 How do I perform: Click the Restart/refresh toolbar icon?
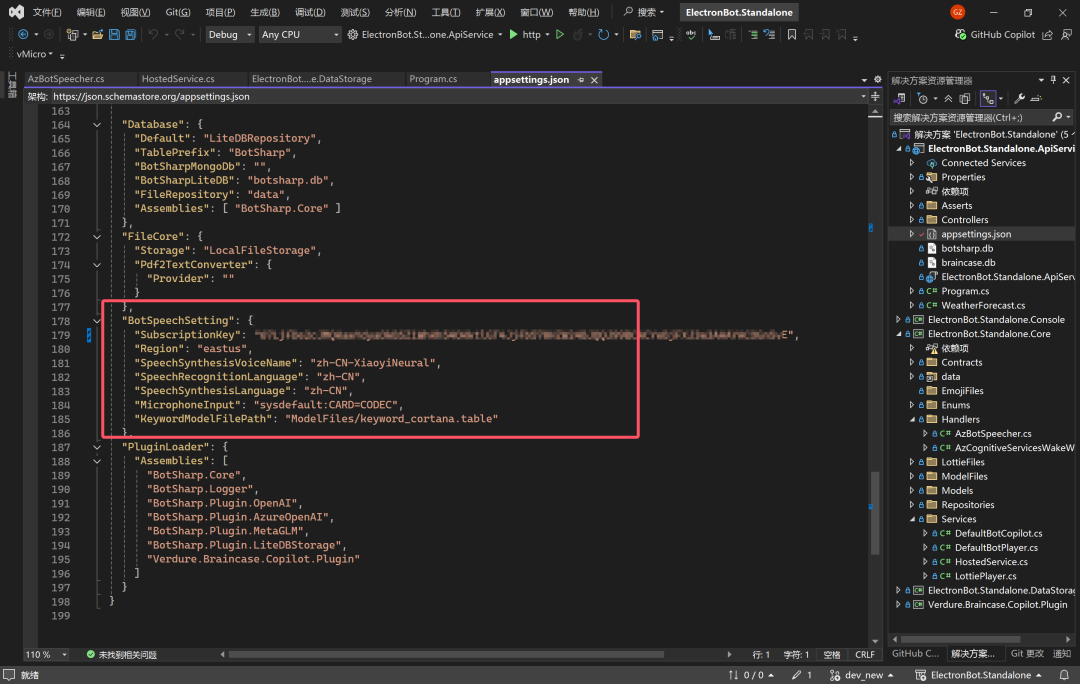click(x=603, y=34)
